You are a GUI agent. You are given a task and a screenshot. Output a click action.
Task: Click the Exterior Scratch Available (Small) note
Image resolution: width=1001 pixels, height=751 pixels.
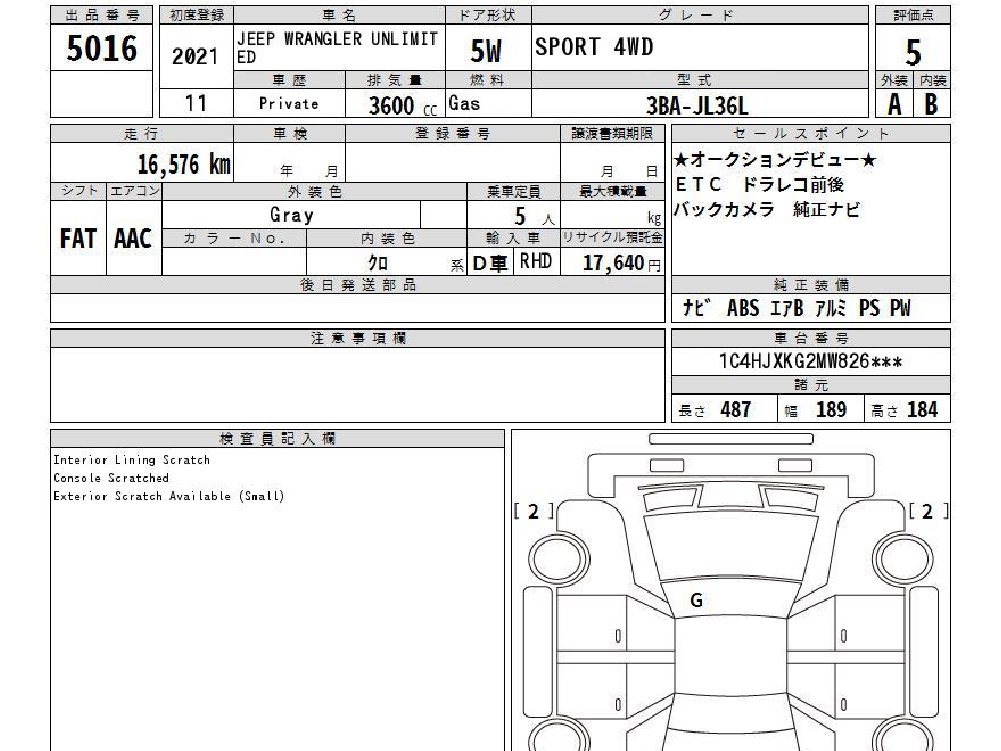coord(169,496)
